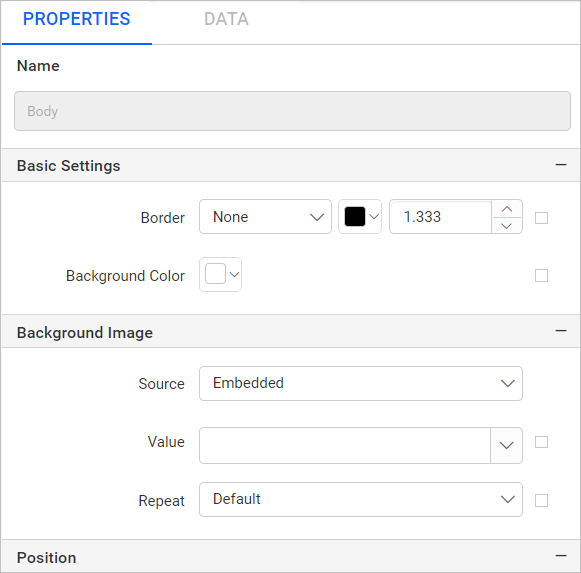
Task: Switch to the DATA tab
Action: (x=226, y=19)
